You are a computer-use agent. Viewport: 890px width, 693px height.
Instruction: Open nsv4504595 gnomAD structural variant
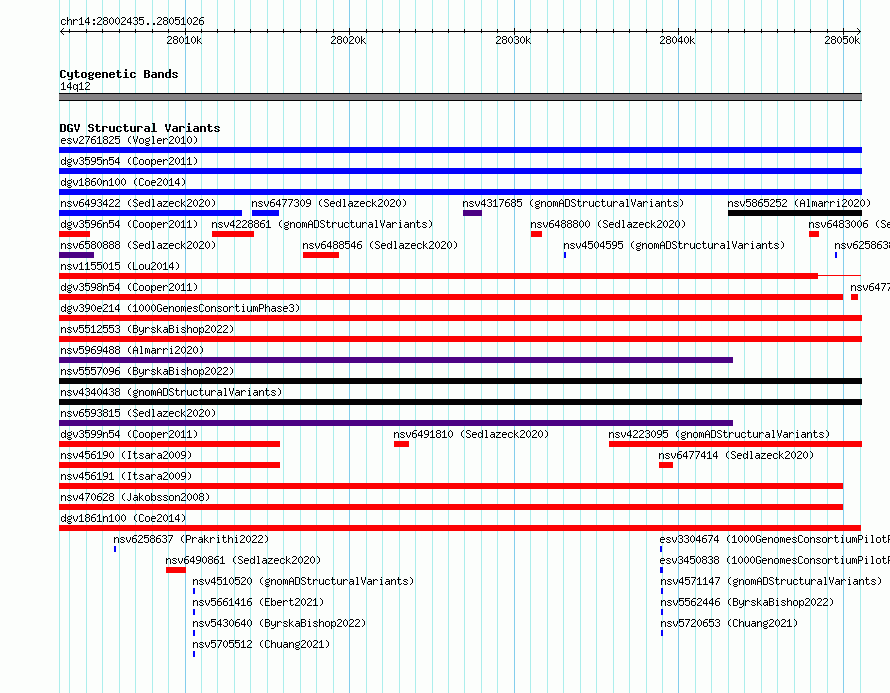674,245
